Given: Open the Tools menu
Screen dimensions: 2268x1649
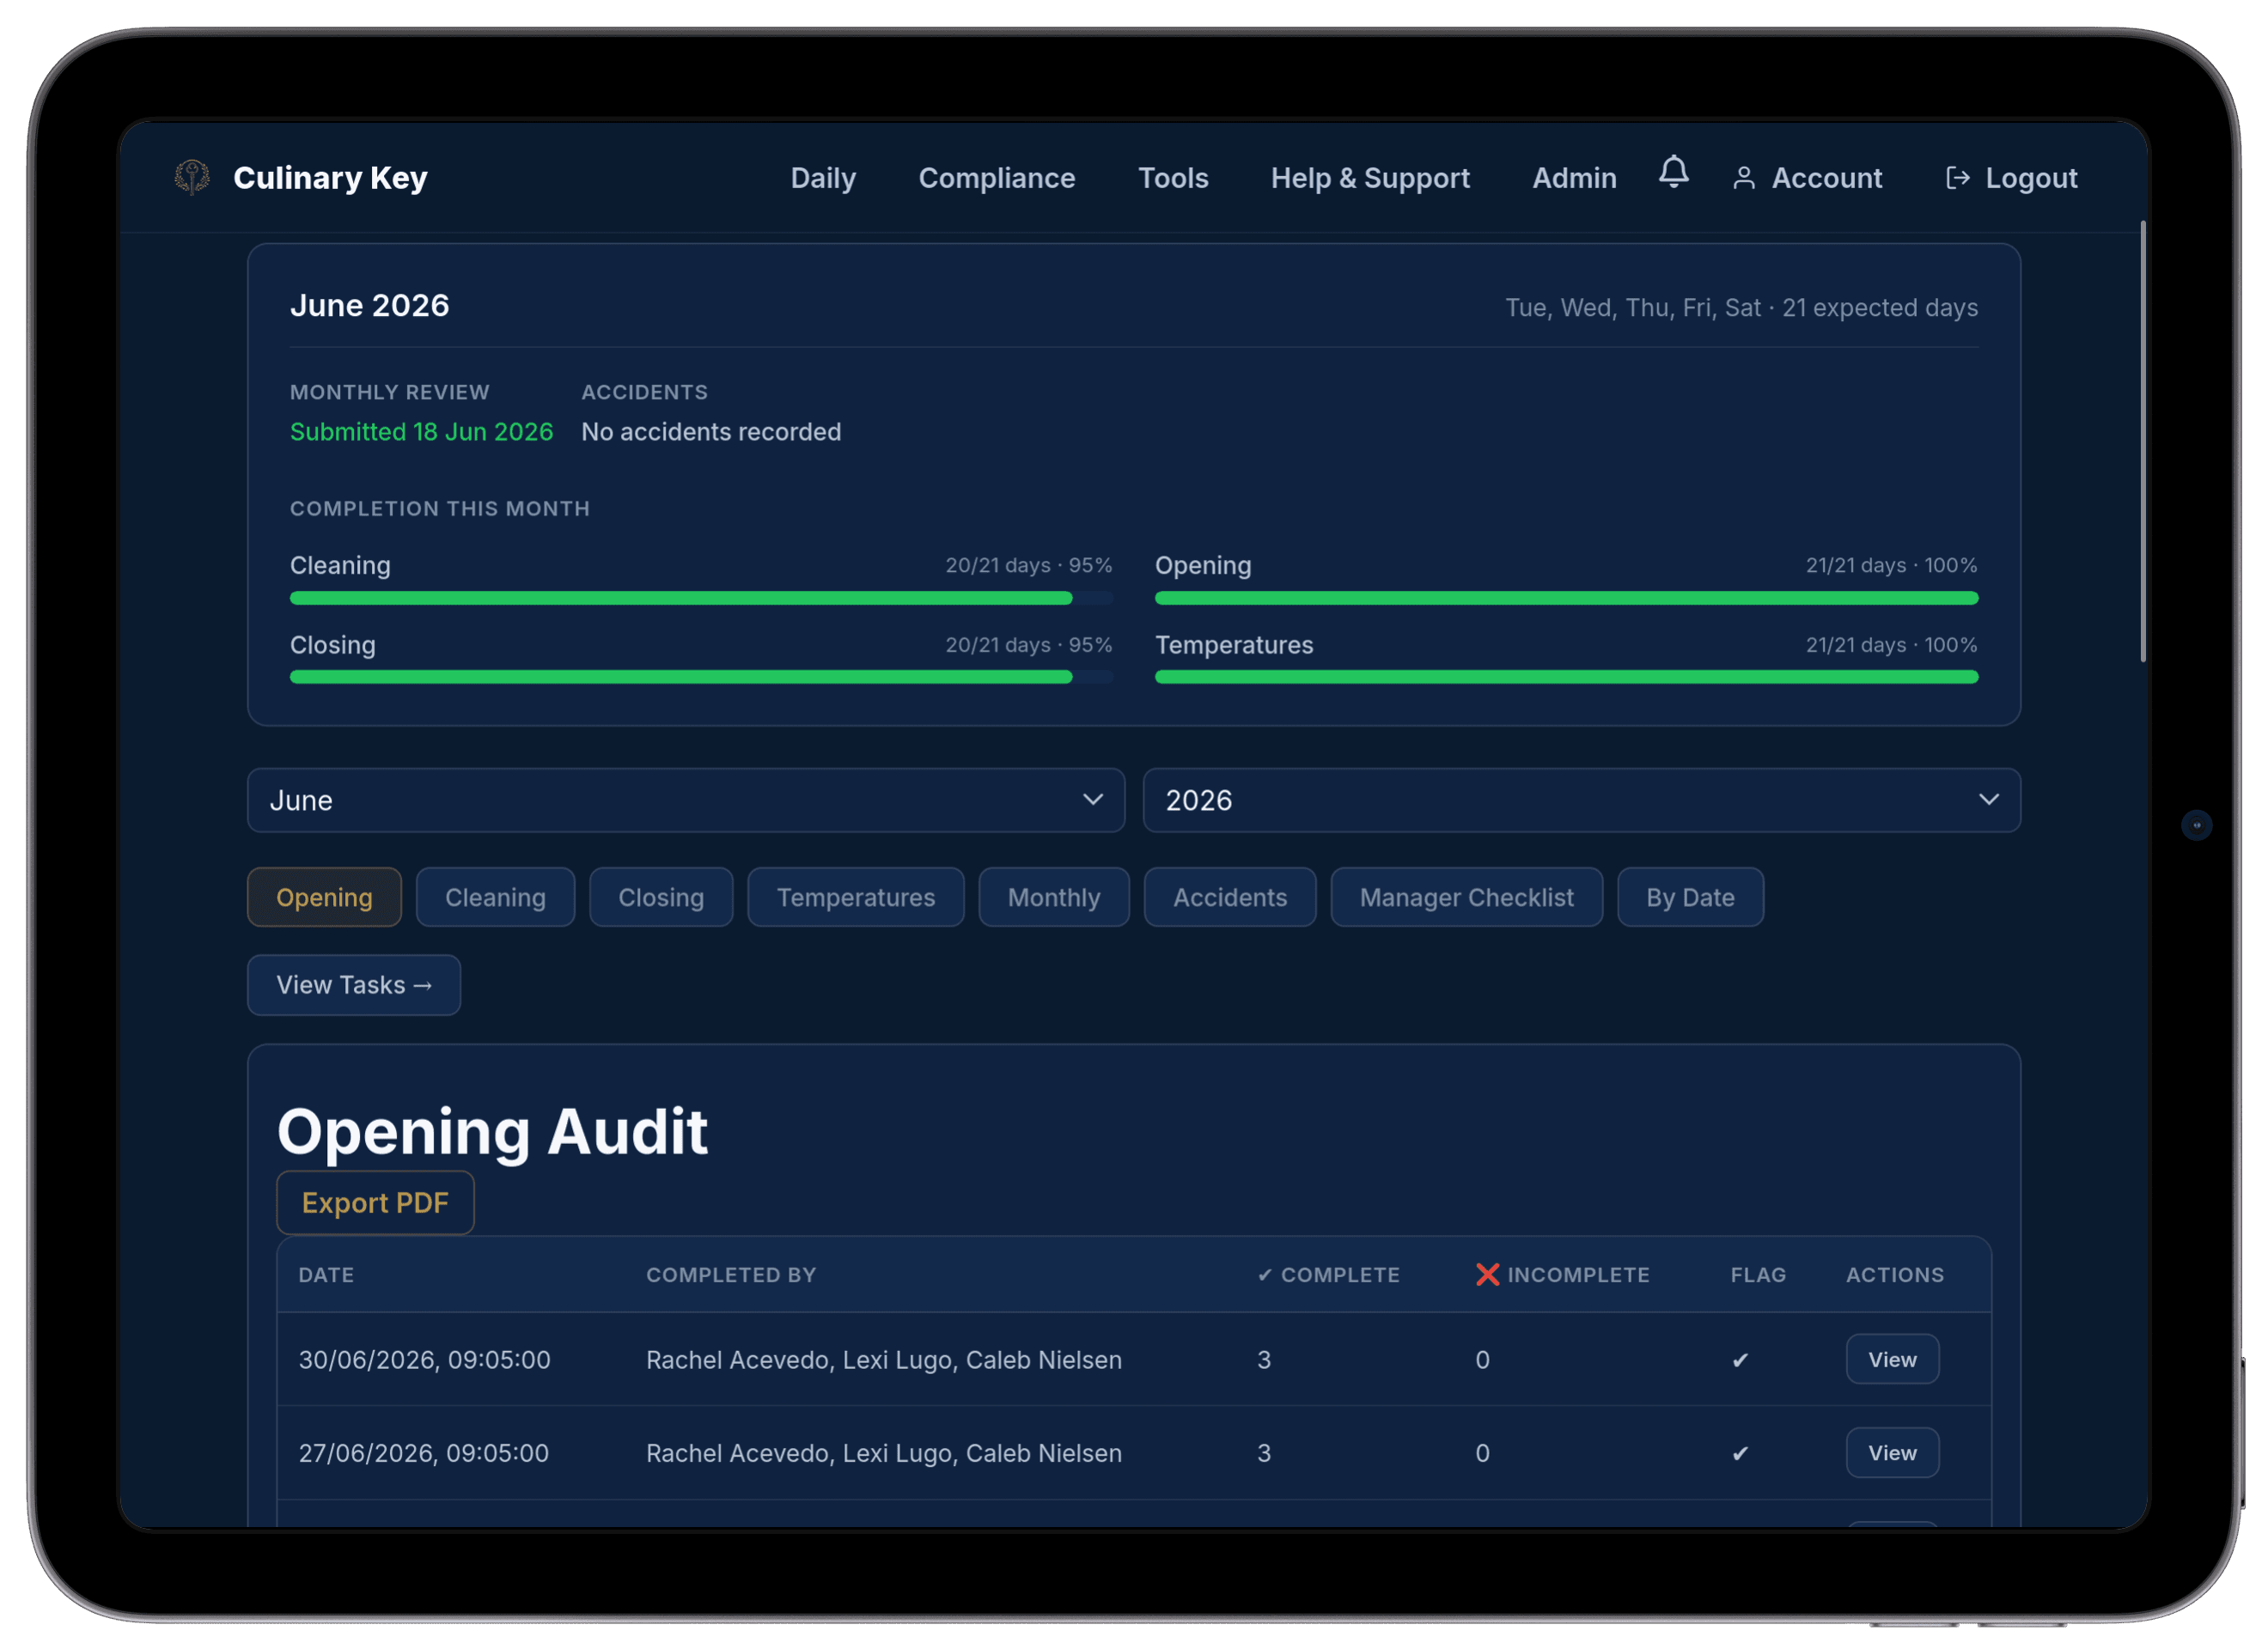Looking at the screenshot, I should point(1173,178).
